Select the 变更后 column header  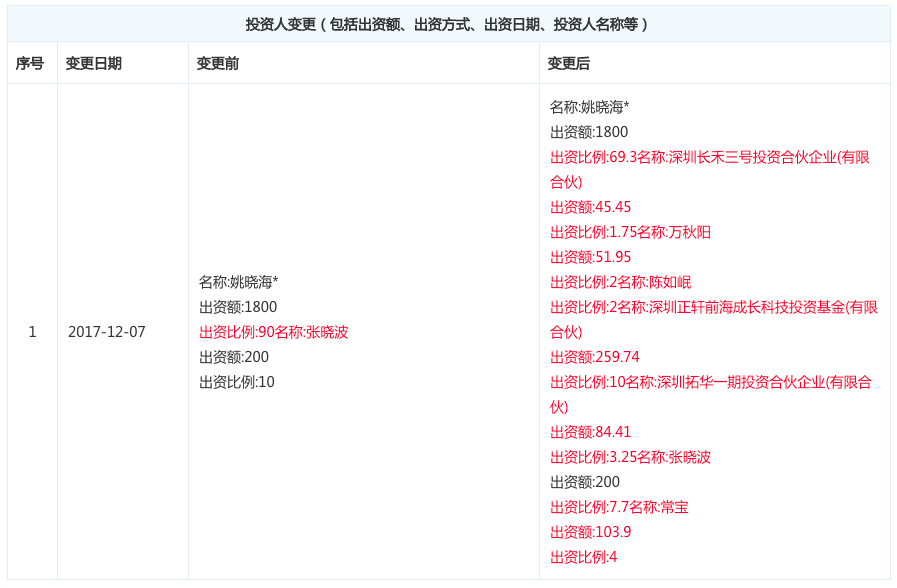pyautogui.click(x=569, y=63)
